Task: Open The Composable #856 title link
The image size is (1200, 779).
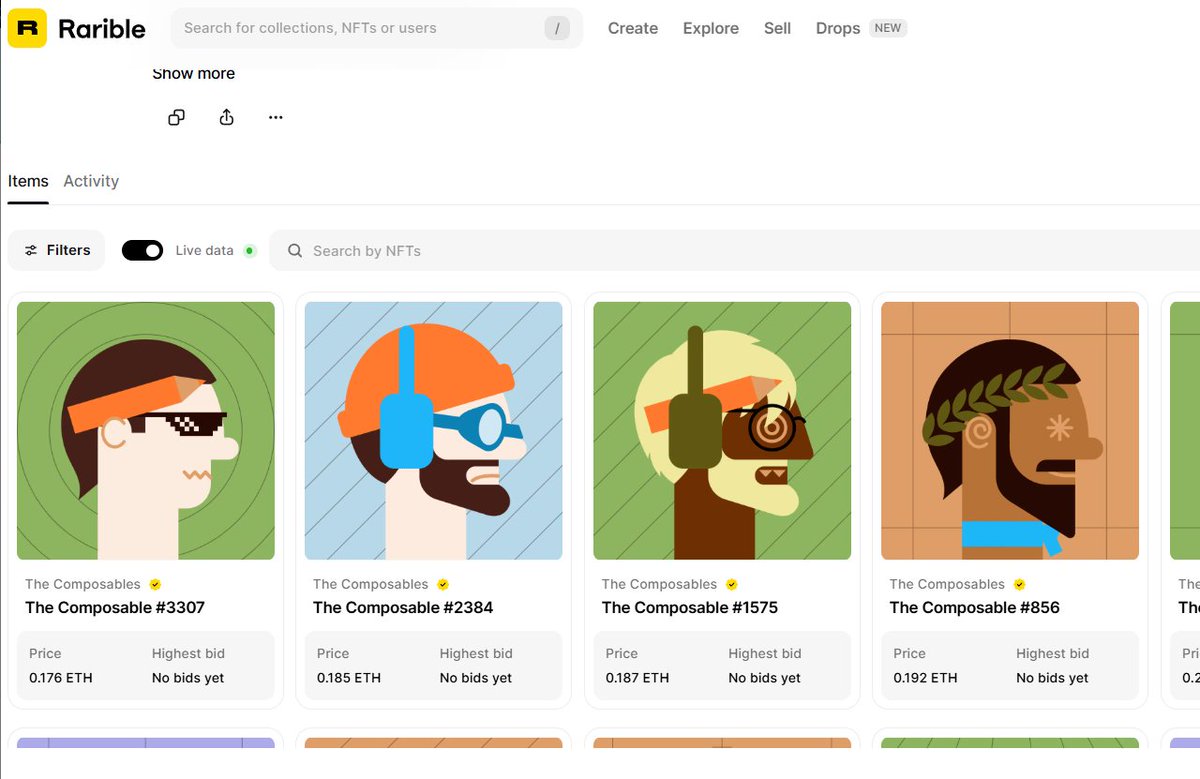Action: point(975,607)
